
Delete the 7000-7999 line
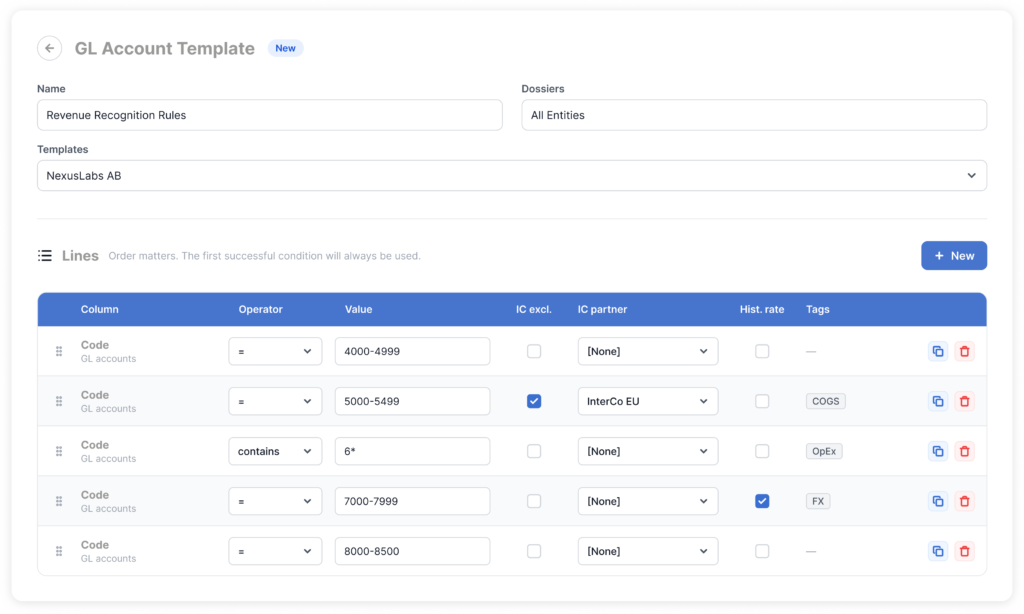965,501
